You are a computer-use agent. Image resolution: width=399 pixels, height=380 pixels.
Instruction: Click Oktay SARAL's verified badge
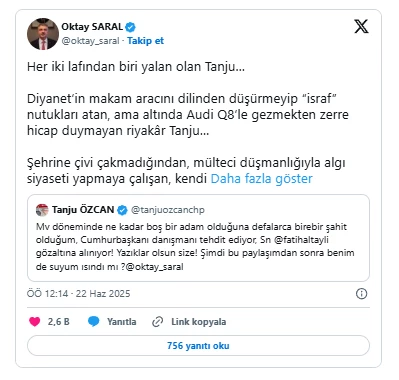pyautogui.click(x=130, y=27)
